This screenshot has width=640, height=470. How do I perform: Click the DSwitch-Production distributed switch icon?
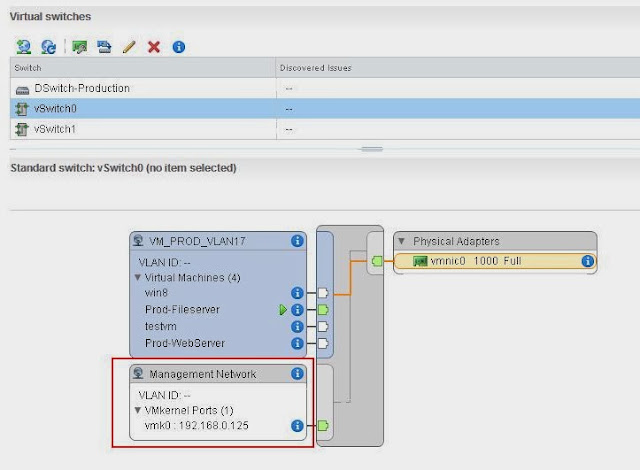point(22,90)
